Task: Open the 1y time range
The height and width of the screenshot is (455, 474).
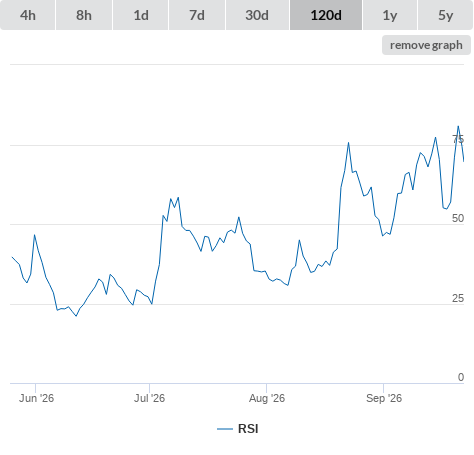Action: tap(390, 15)
